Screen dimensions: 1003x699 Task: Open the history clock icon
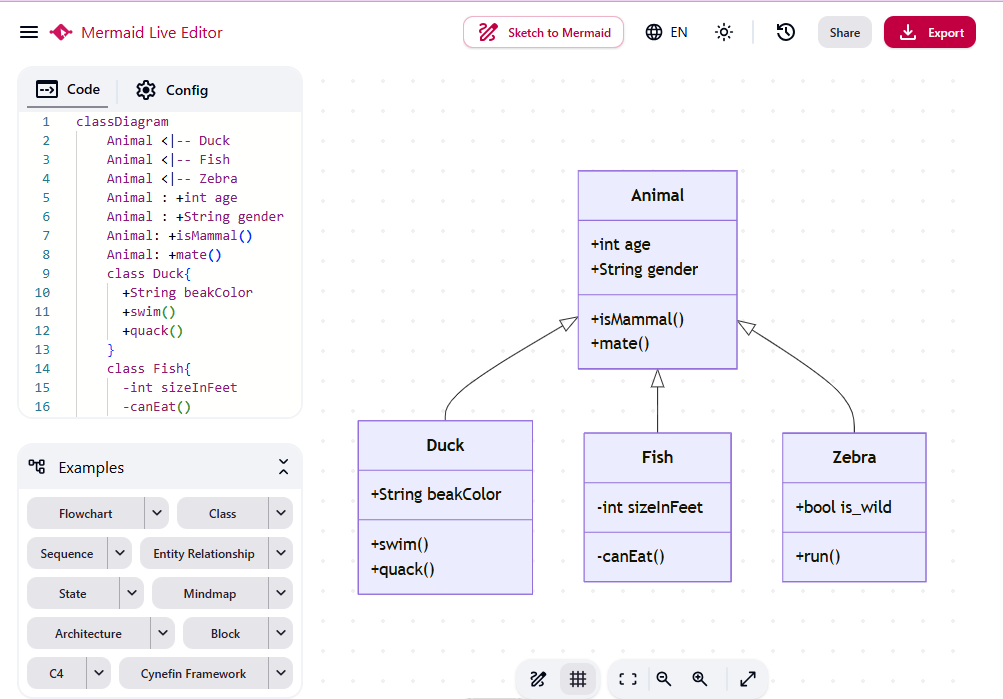point(786,32)
